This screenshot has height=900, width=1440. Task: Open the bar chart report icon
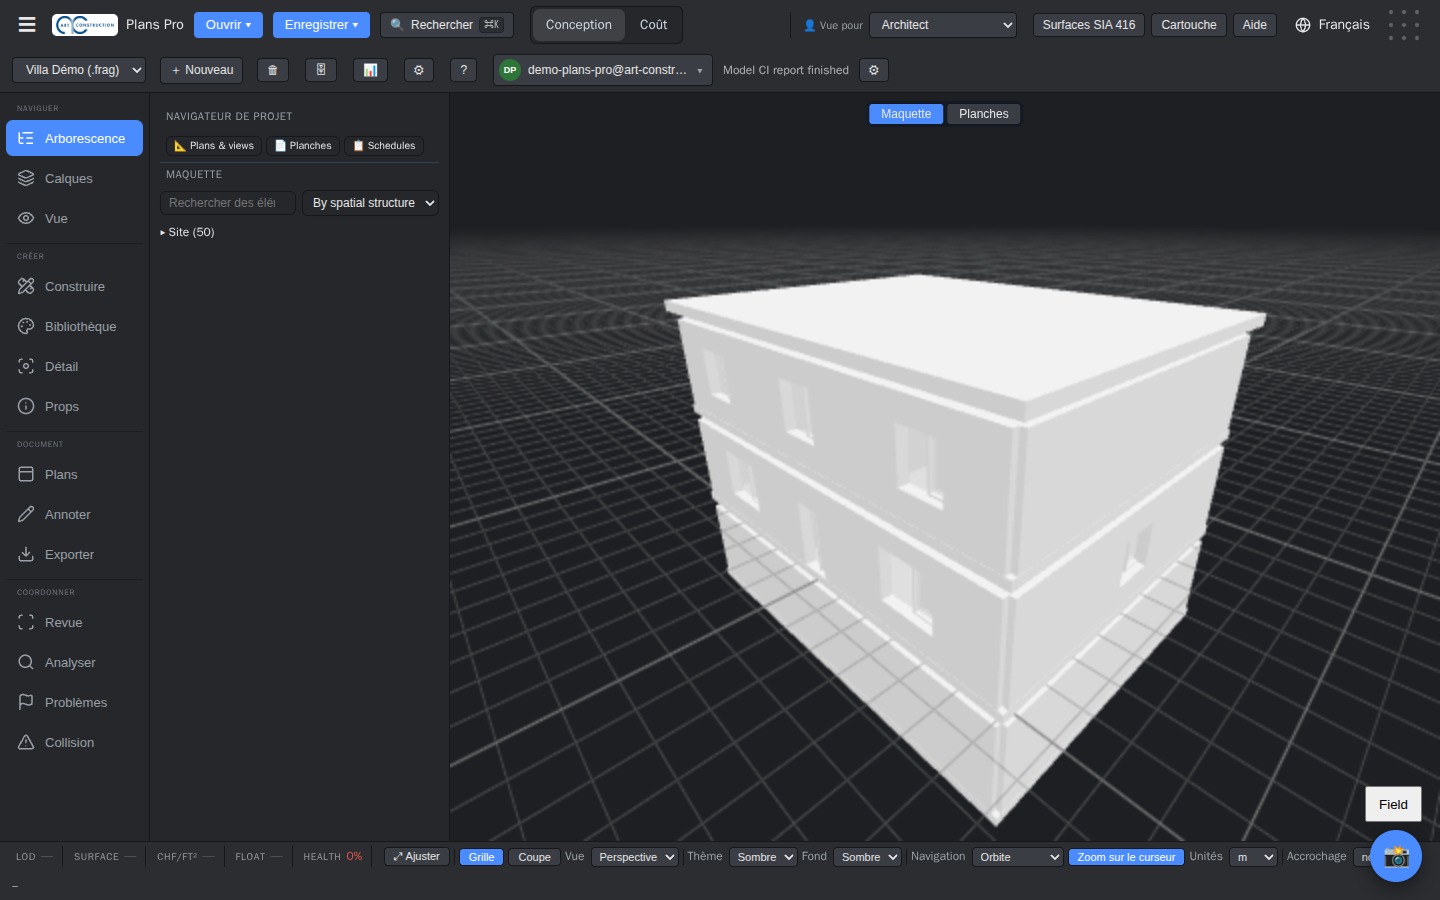point(370,70)
